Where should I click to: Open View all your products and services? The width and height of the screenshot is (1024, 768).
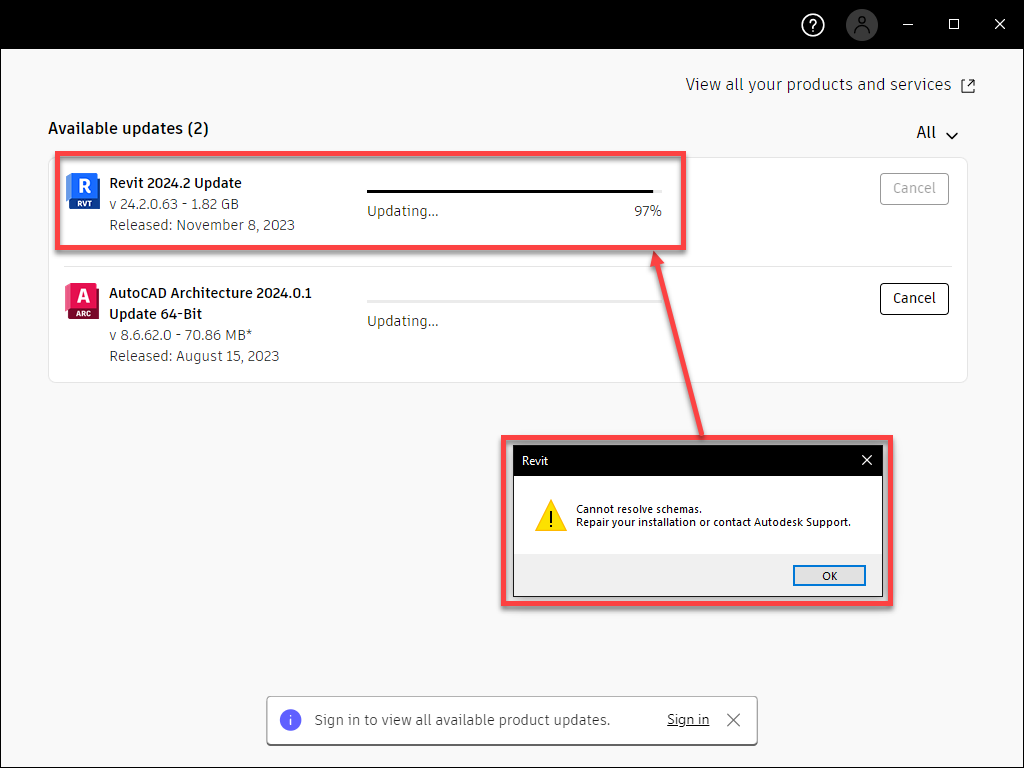tap(818, 85)
